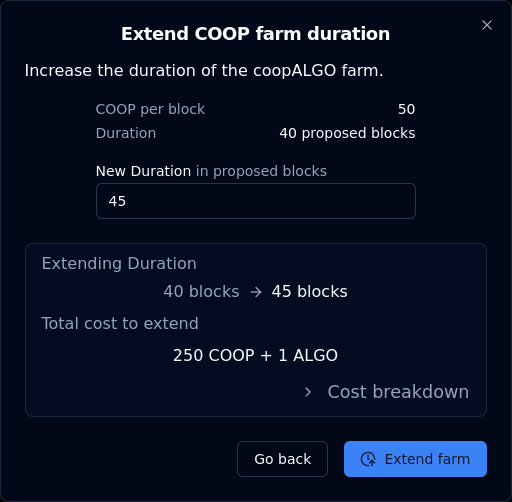The height and width of the screenshot is (502, 512).
Task: Confirm with the Extend farm button
Action: click(415, 459)
